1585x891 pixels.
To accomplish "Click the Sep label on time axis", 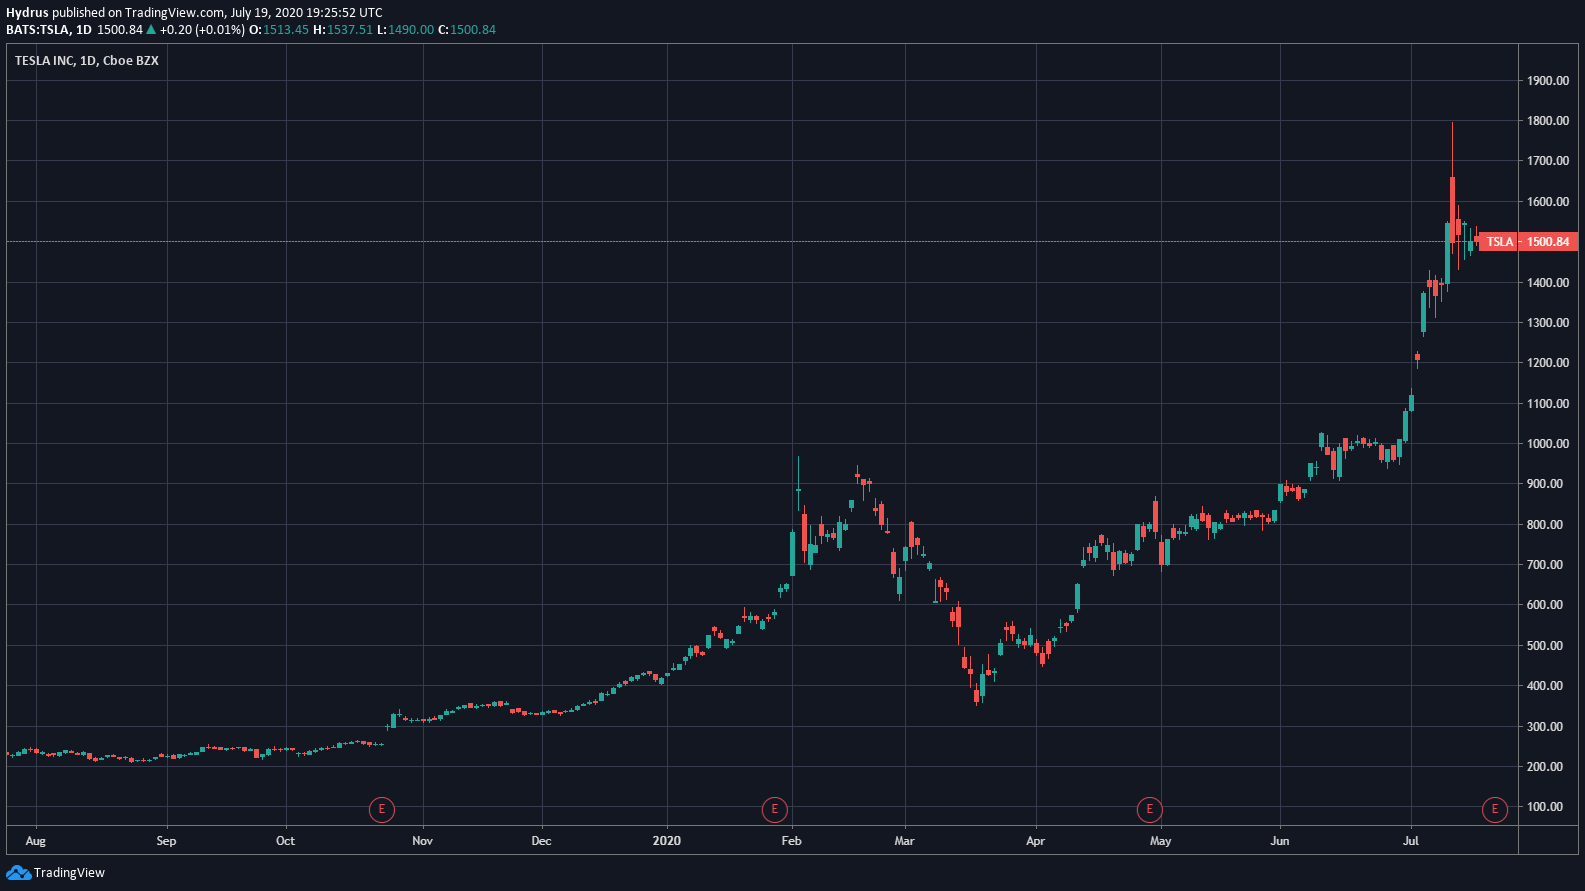I will tap(166, 841).
